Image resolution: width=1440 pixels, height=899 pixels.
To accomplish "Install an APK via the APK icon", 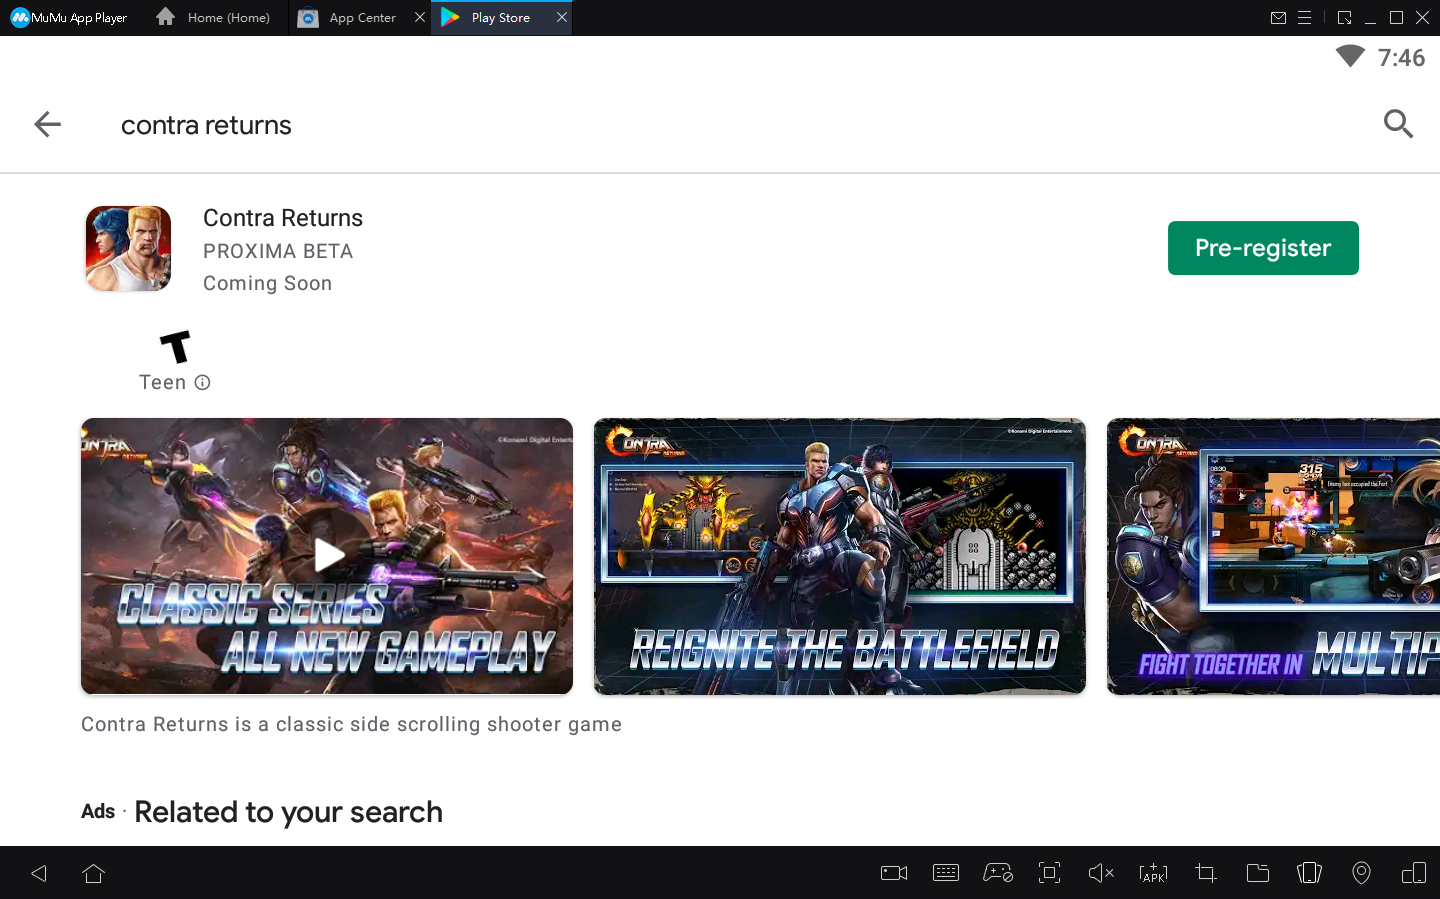I will point(1153,873).
